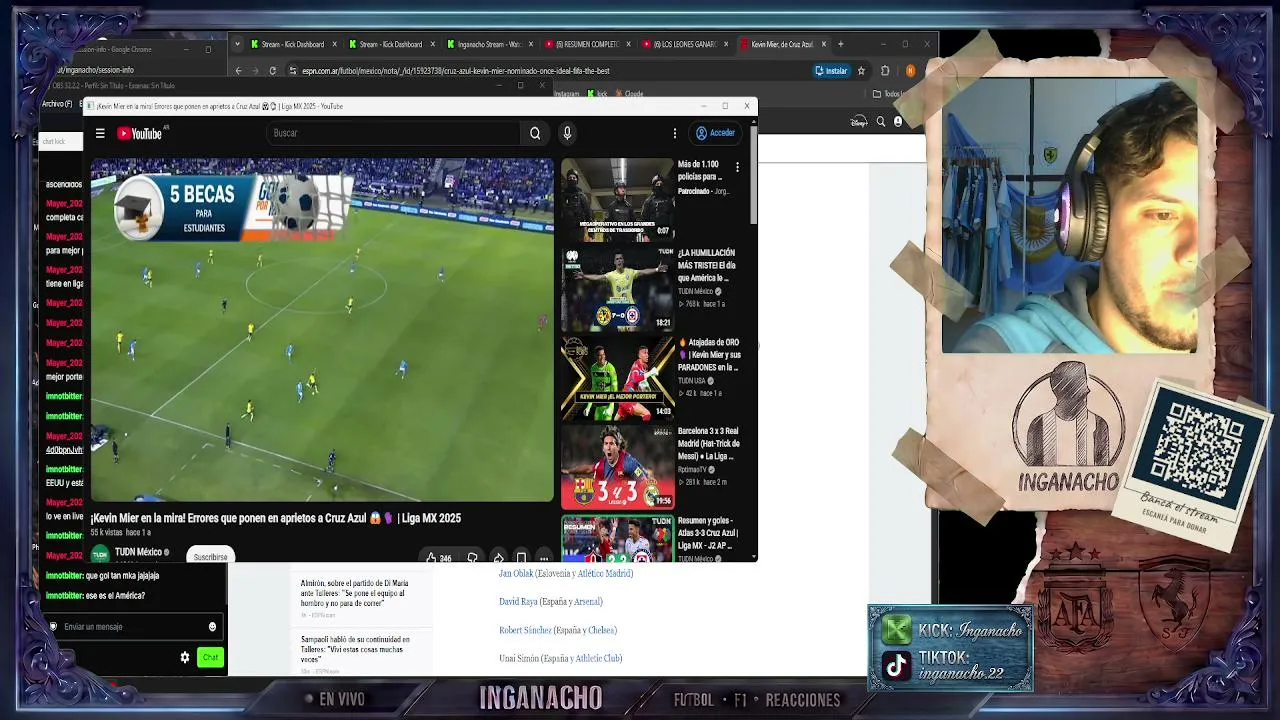Click the 'Enviar un mensaje' chat input
This screenshot has height=720, width=1280.
click(131, 627)
